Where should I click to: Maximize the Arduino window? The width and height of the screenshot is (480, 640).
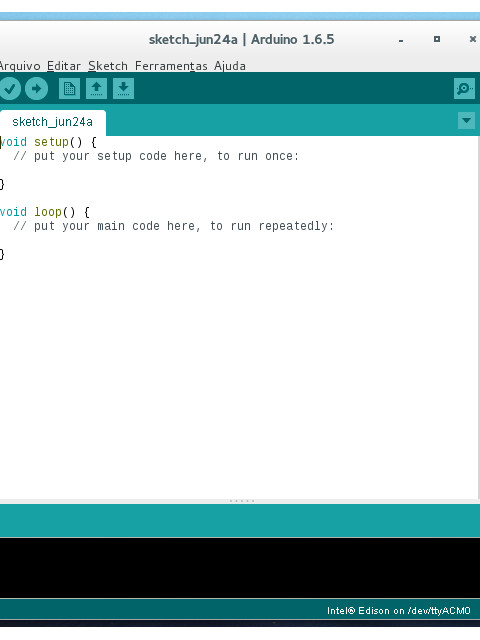pos(437,39)
